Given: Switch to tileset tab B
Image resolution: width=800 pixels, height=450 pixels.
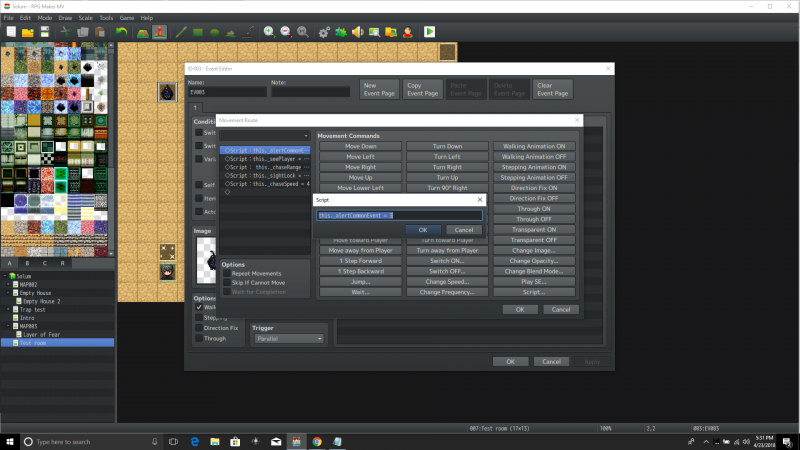Looking at the screenshot, I should [x=27, y=263].
